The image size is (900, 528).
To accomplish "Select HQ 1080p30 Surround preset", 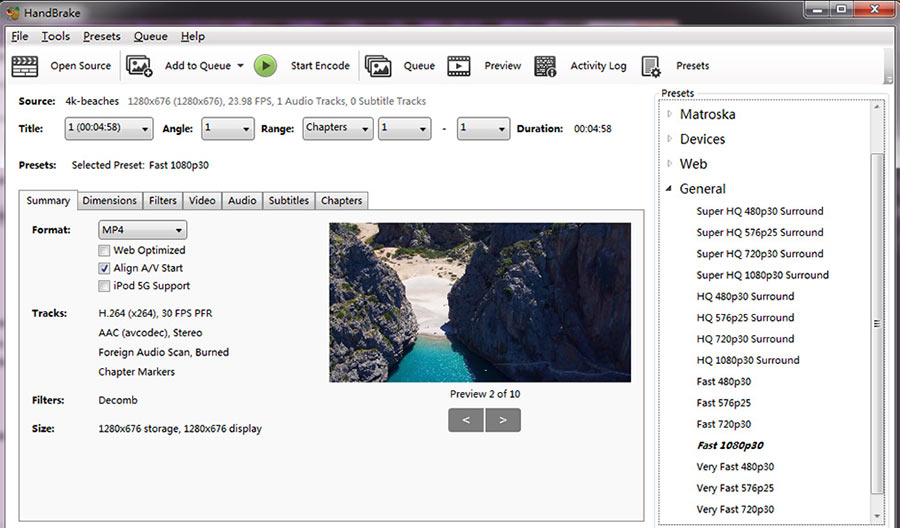I will (748, 360).
